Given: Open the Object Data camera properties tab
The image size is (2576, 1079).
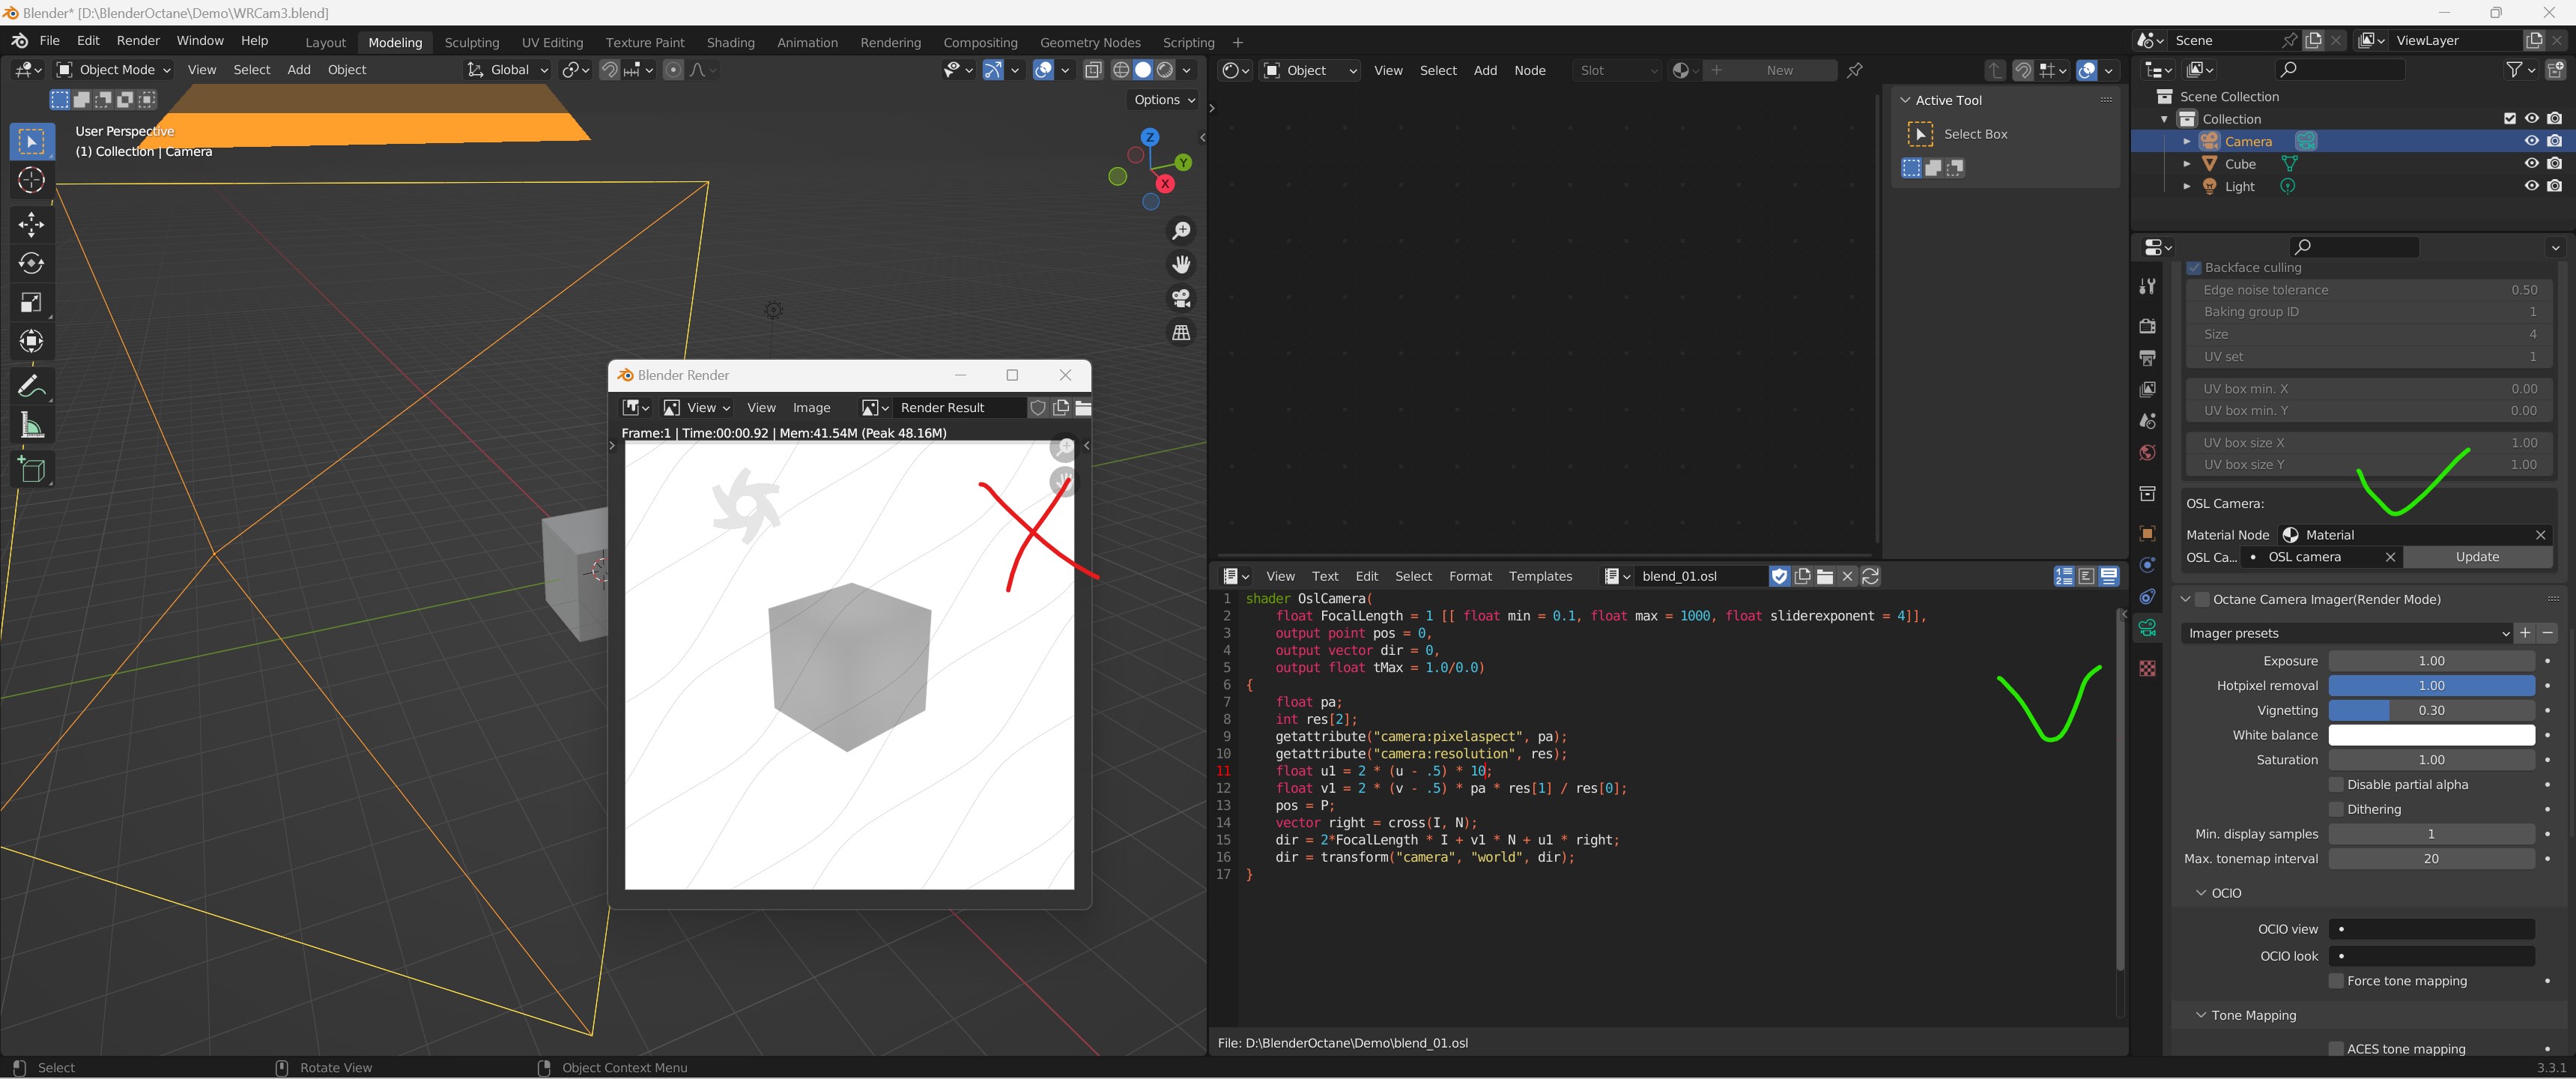Looking at the screenshot, I should pos(2147,628).
